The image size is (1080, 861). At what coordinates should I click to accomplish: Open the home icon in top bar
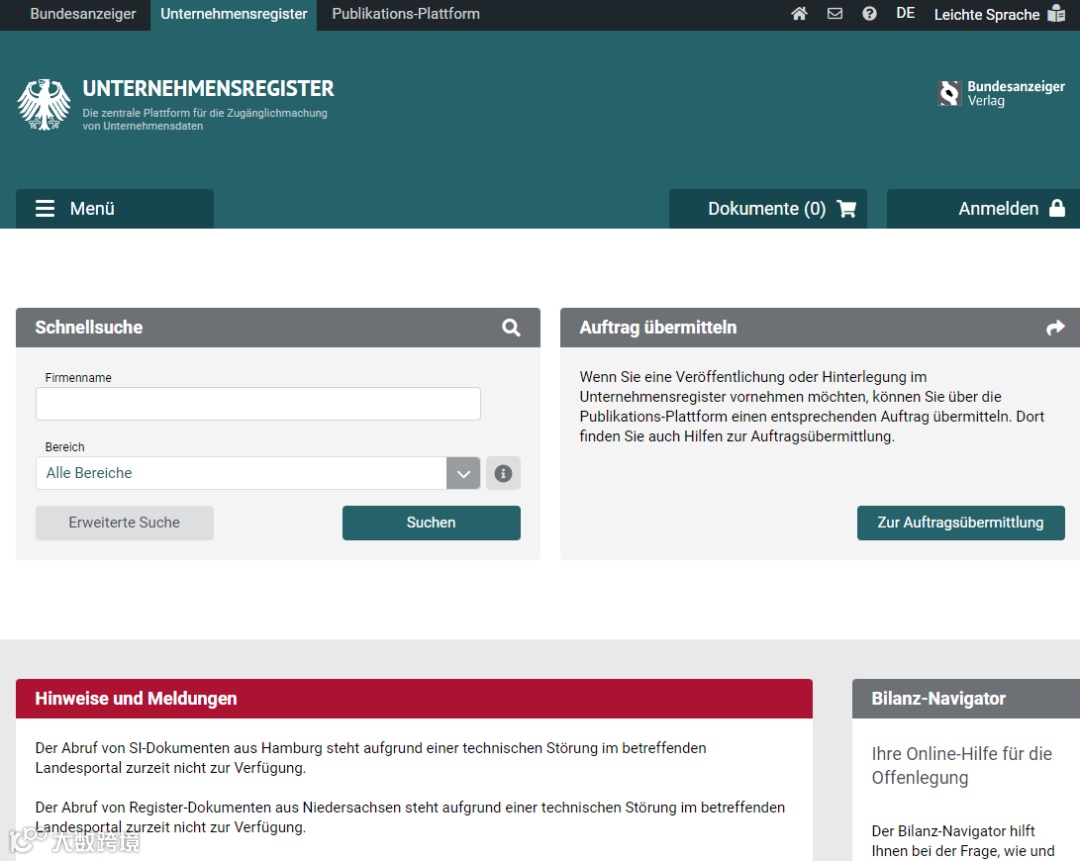799,14
